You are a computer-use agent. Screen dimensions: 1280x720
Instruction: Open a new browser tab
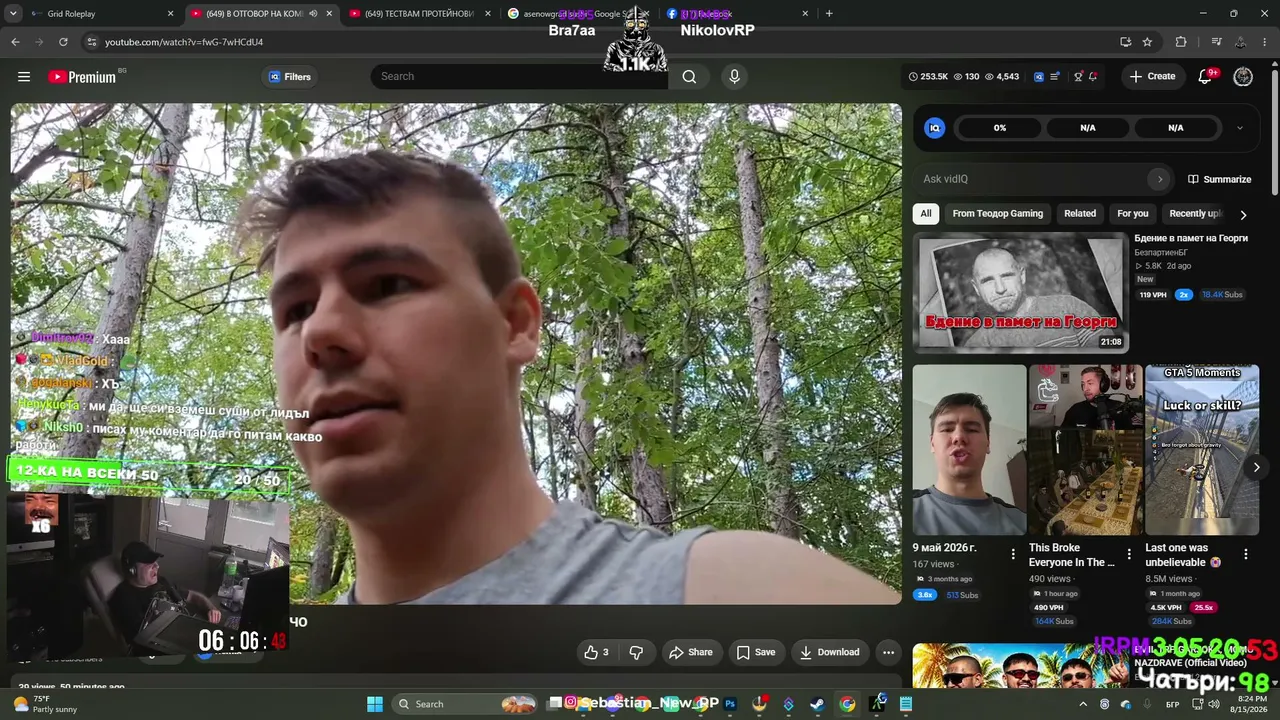click(829, 14)
